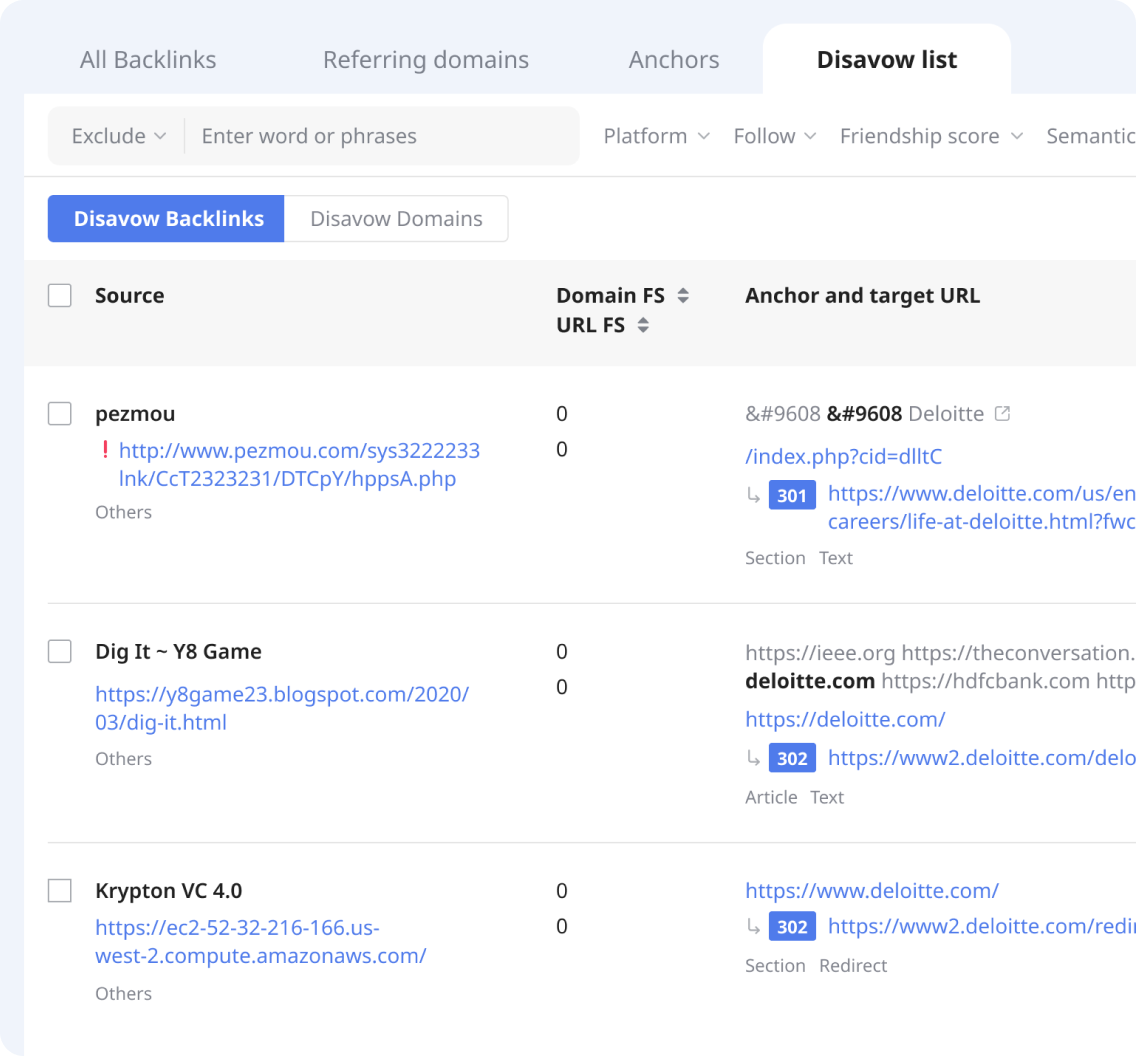Click redirect arrow icon in pezmou row
Screen dimensions: 1136x1056
click(x=753, y=495)
